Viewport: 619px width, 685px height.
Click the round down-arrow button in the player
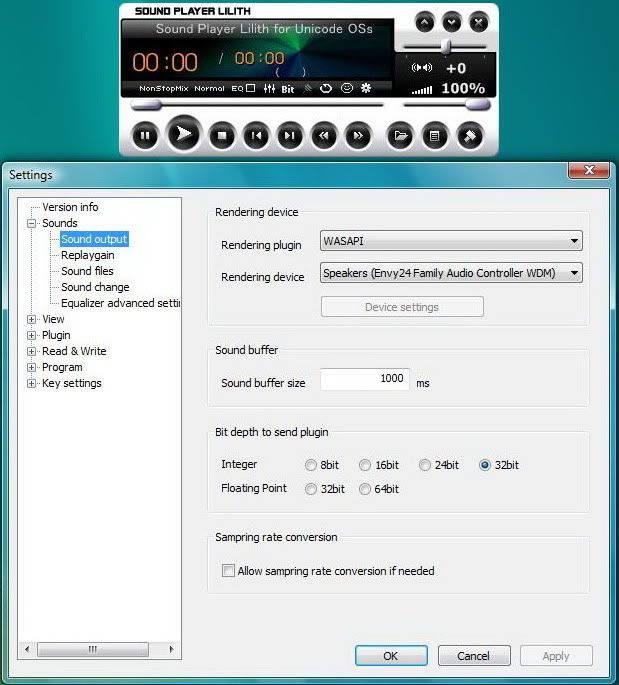click(451, 22)
